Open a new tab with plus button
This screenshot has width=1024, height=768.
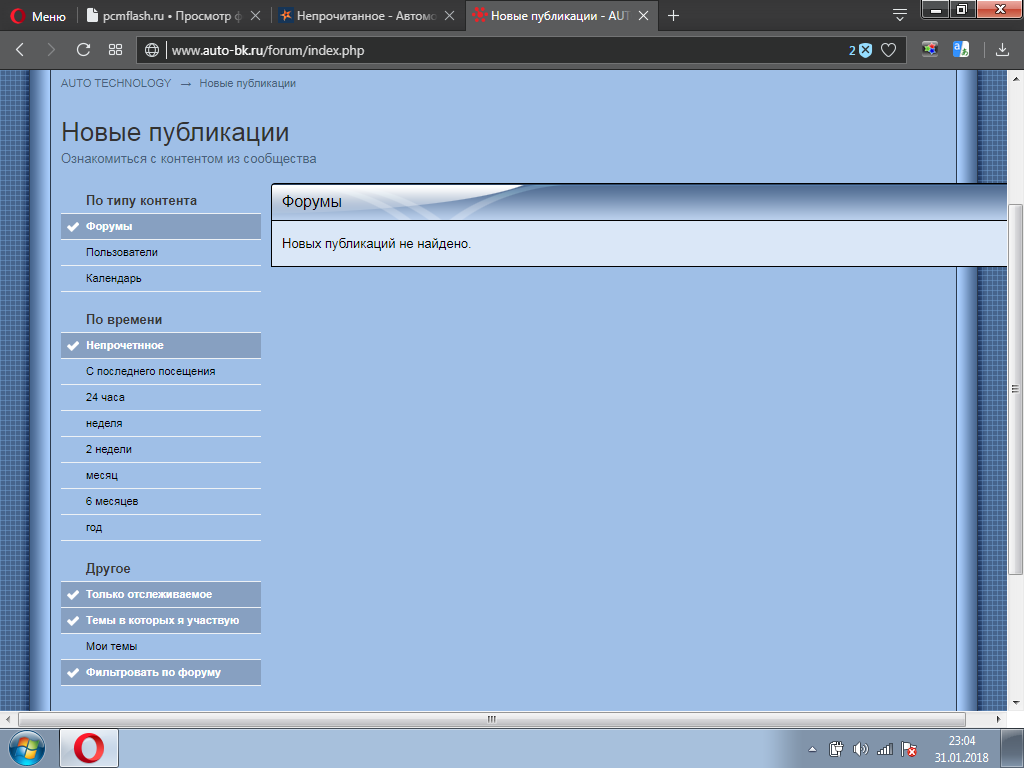tap(673, 16)
